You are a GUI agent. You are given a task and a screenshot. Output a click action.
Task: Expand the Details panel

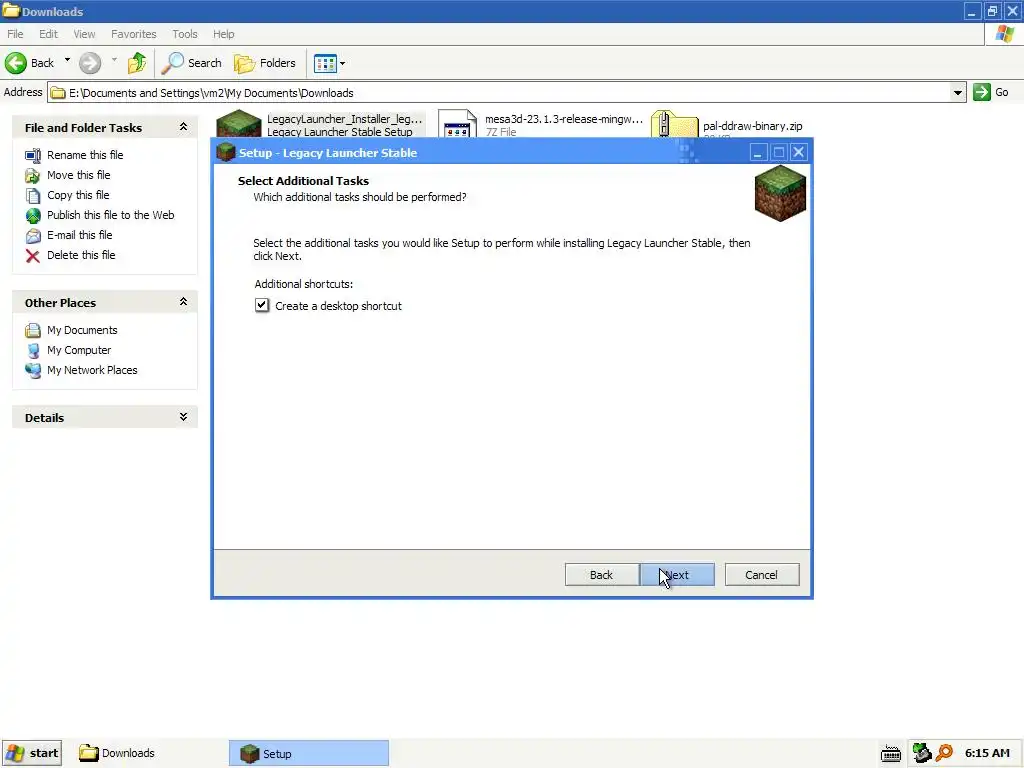(x=184, y=417)
